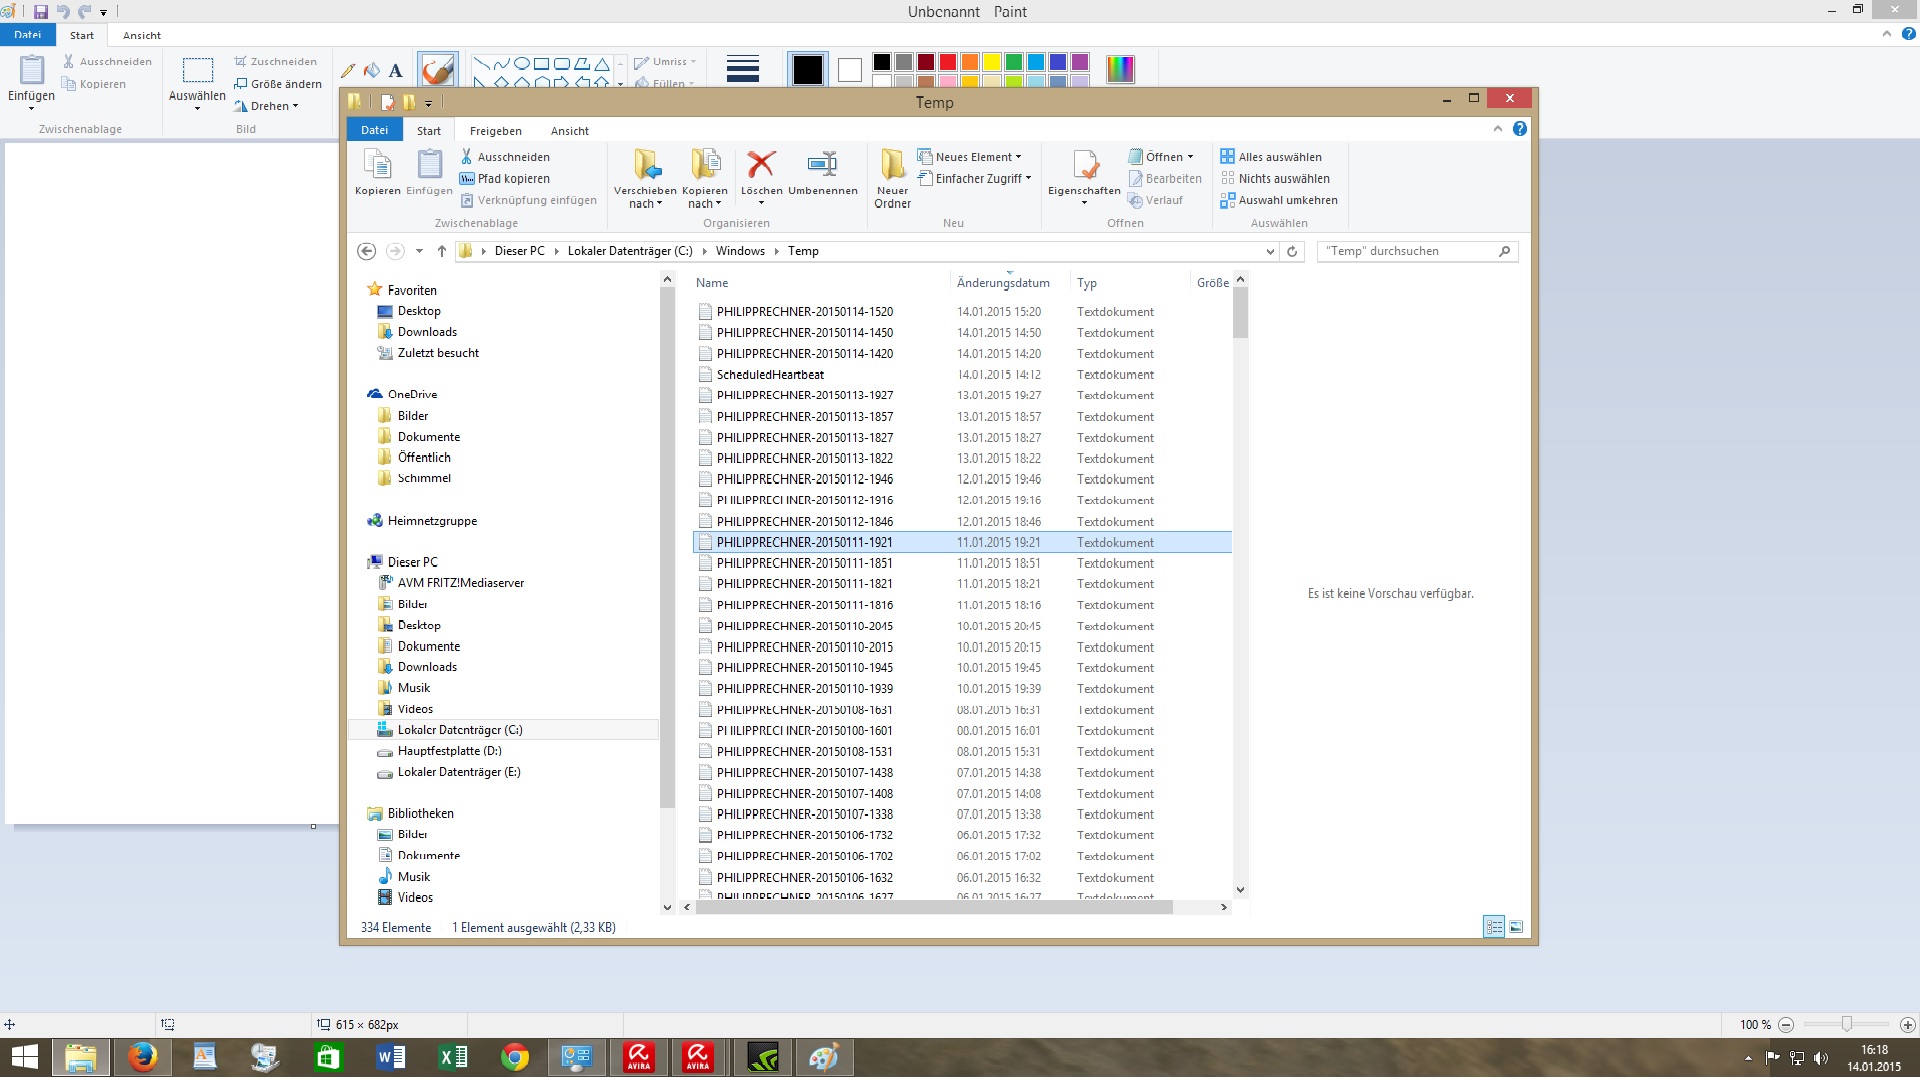The width and height of the screenshot is (1920, 1080).
Task: Select Paint's text tool
Action: point(396,70)
